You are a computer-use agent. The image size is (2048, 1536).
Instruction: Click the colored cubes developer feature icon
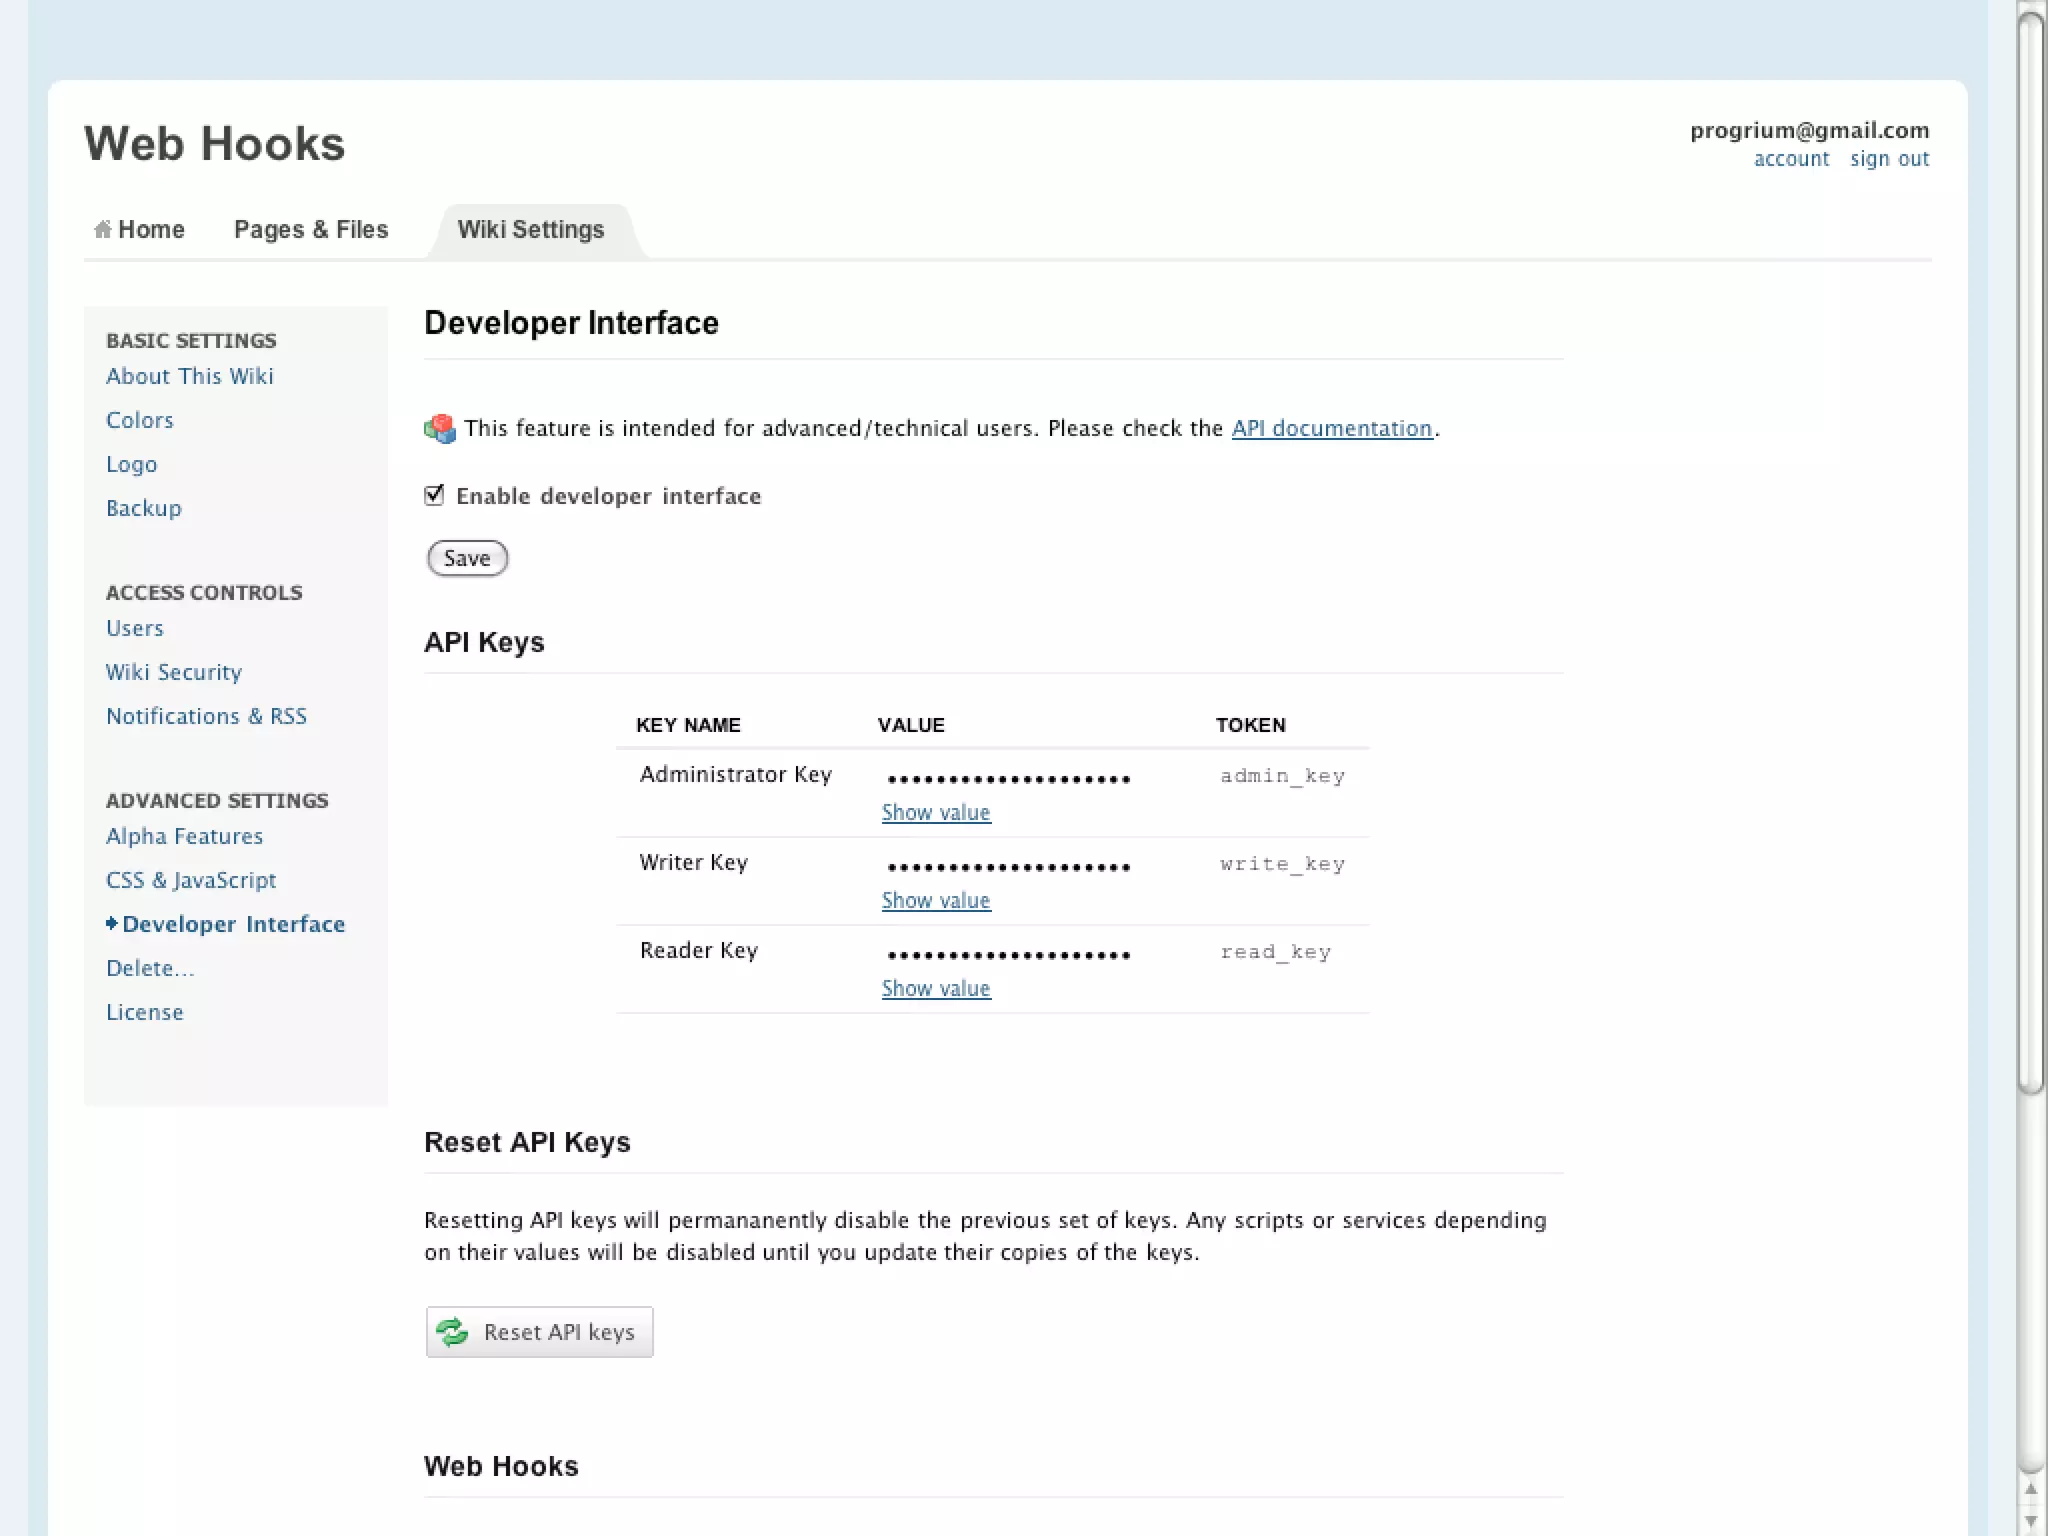pyautogui.click(x=439, y=429)
